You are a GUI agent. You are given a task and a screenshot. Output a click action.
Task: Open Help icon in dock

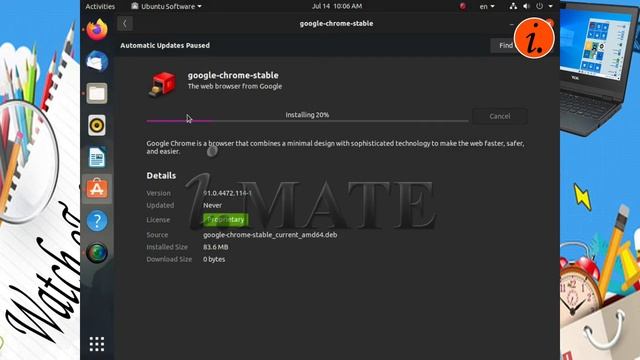[x=97, y=221]
